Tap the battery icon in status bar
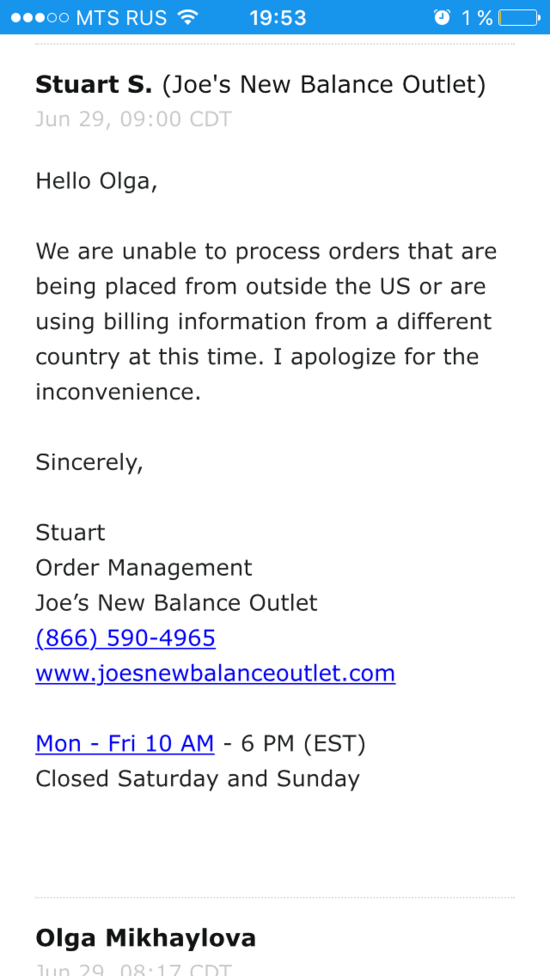Viewport: 550px width, 976px height. (520, 17)
